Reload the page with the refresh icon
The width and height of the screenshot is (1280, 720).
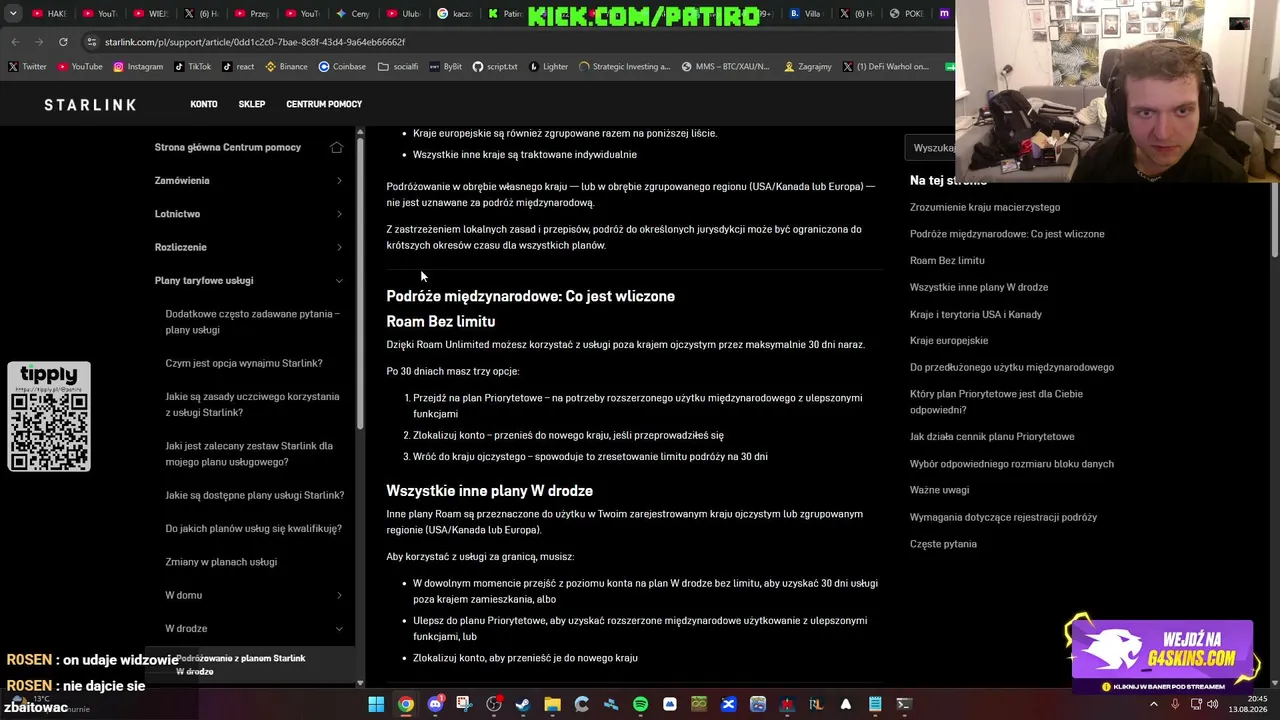click(x=63, y=42)
